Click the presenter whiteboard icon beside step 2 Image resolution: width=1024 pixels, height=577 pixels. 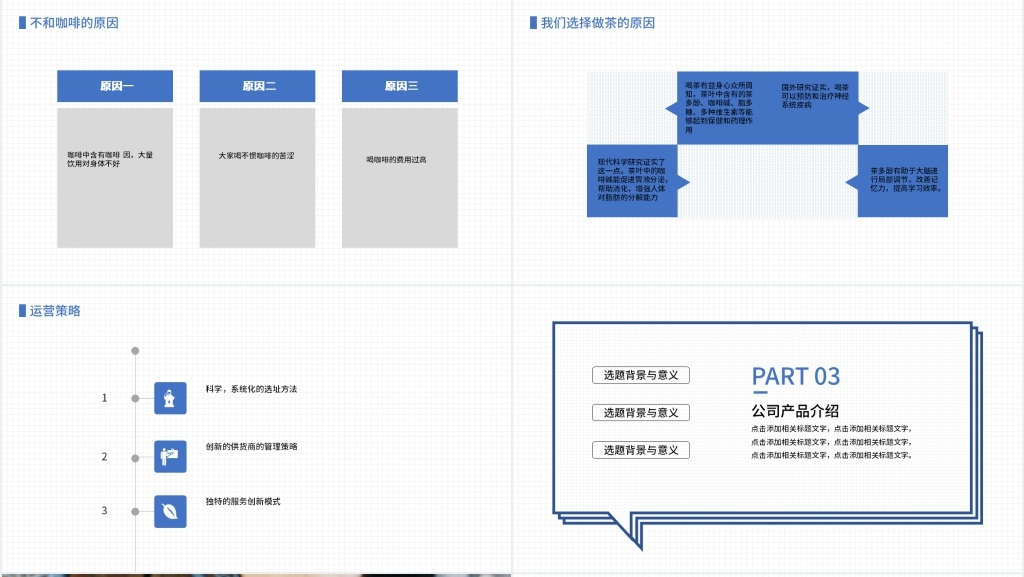point(170,456)
